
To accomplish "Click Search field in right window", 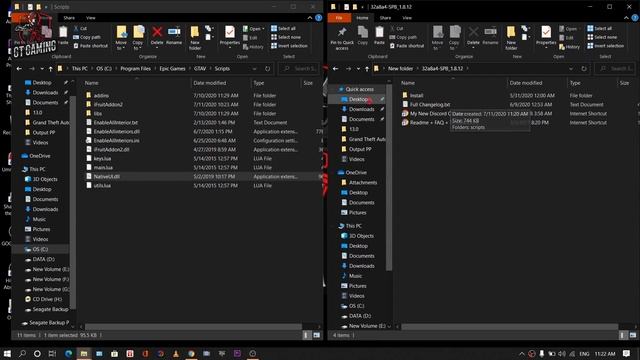I will point(616,69).
